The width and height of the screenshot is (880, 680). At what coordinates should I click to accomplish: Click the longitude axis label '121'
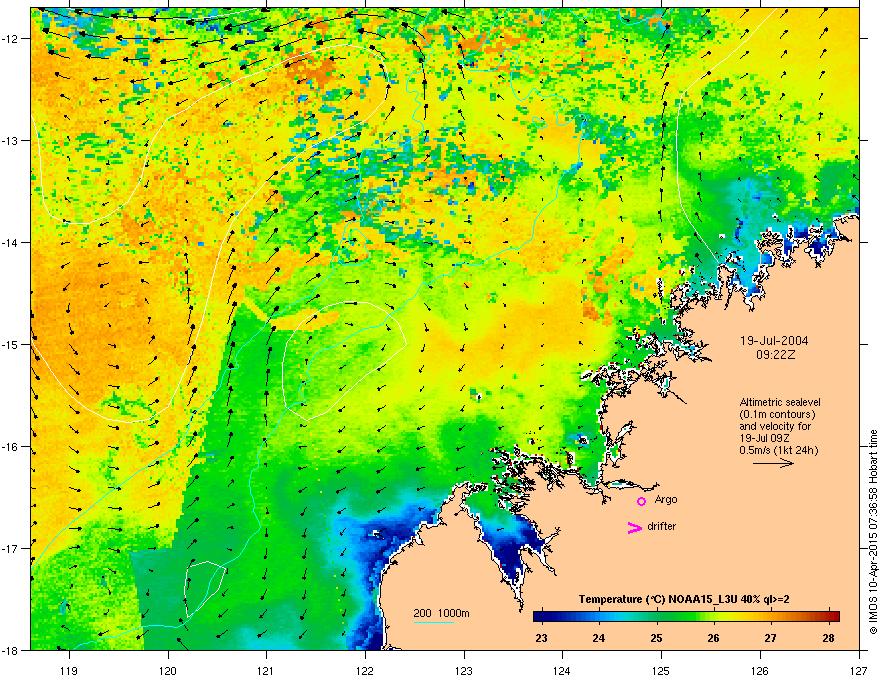click(x=266, y=670)
